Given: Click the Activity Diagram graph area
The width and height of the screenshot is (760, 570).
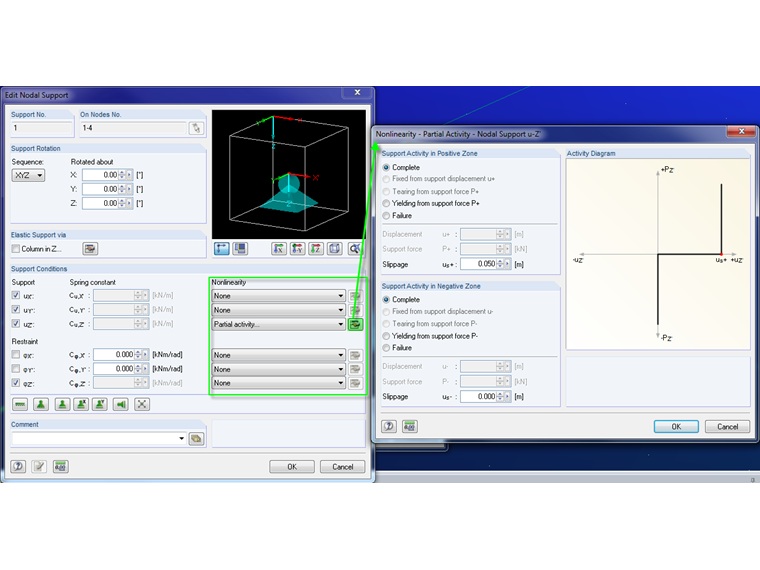Looking at the screenshot, I should tap(658, 254).
